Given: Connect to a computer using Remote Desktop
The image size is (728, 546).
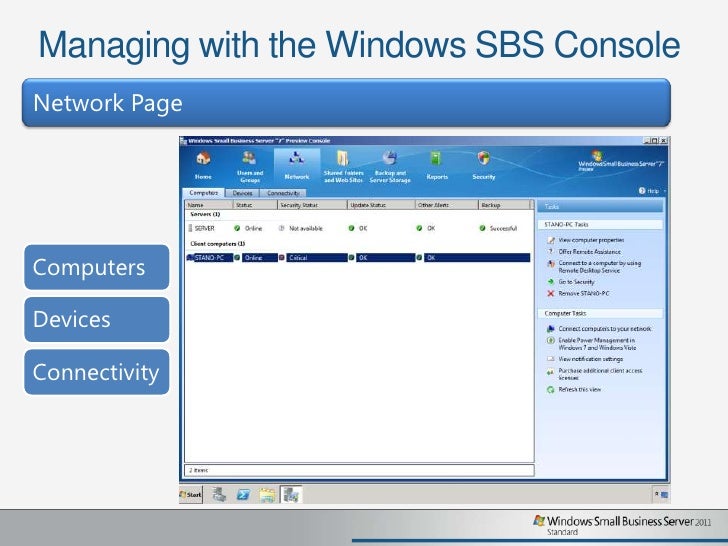Looking at the screenshot, I should (x=599, y=266).
